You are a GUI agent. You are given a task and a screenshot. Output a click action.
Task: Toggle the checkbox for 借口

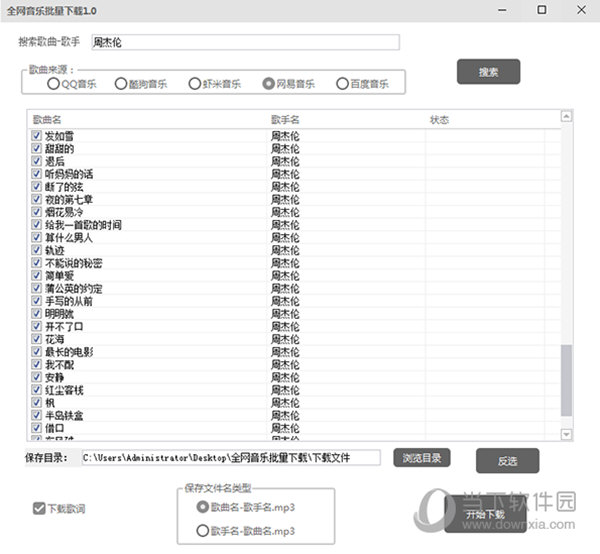[x=36, y=427]
